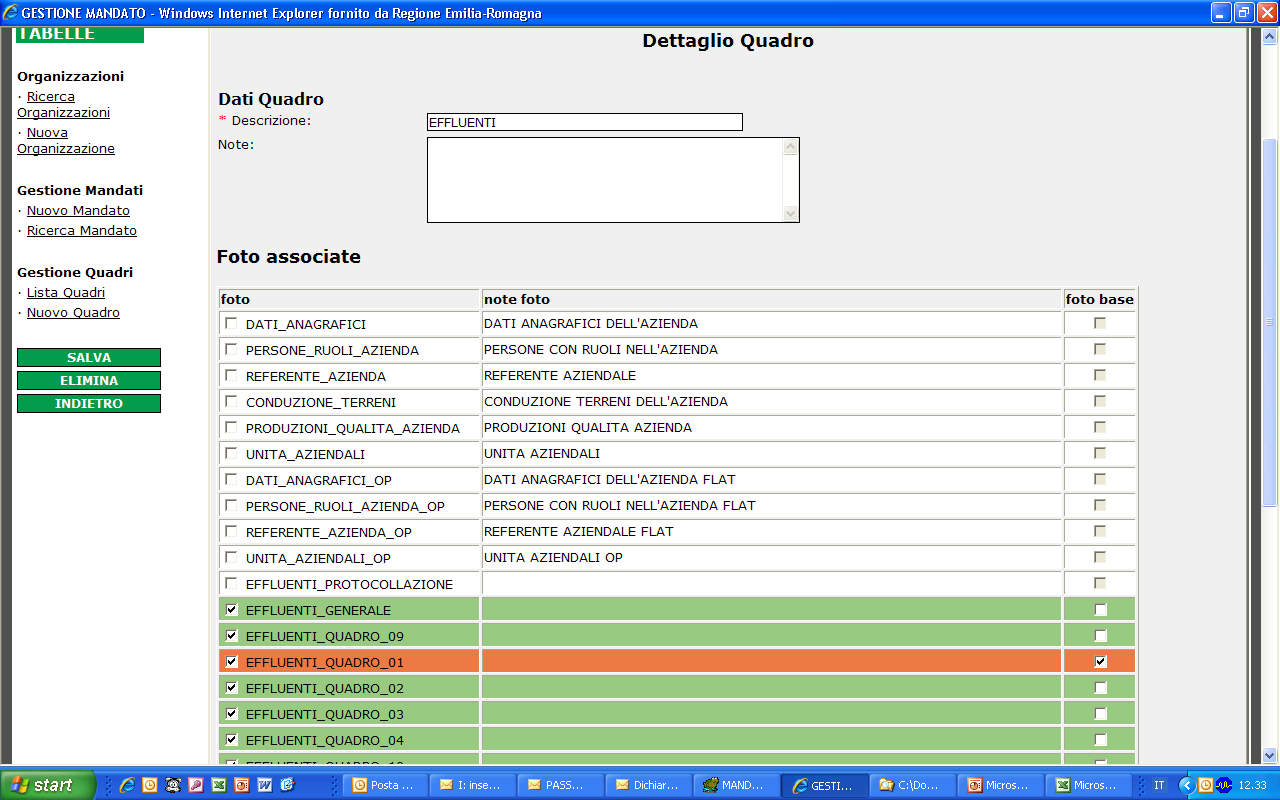Go to Nuovo Mandato

pyautogui.click(x=78, y=211)
